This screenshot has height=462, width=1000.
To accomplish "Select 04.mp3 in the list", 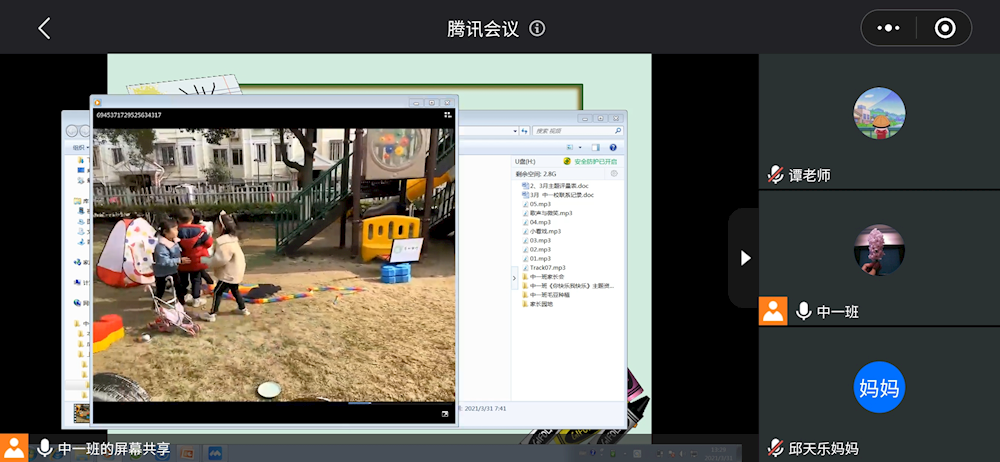I will tap(536, 222).
